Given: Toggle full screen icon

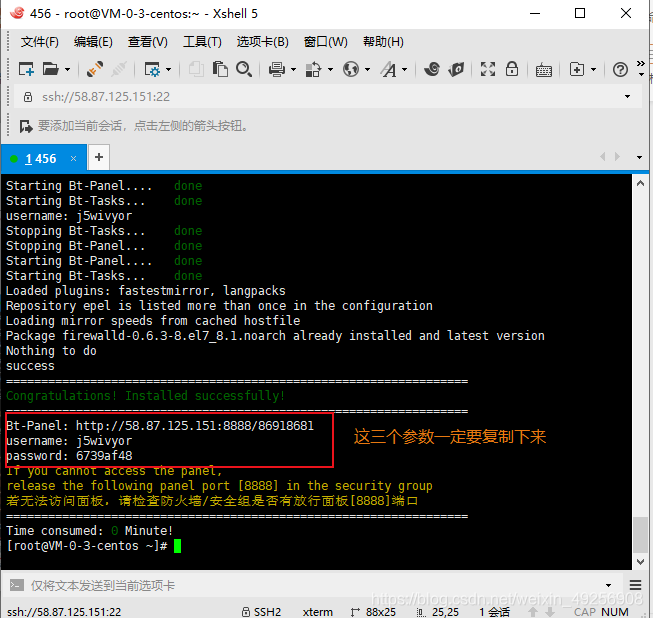Looking at the screenshot, I should click(x=488, y=69).
